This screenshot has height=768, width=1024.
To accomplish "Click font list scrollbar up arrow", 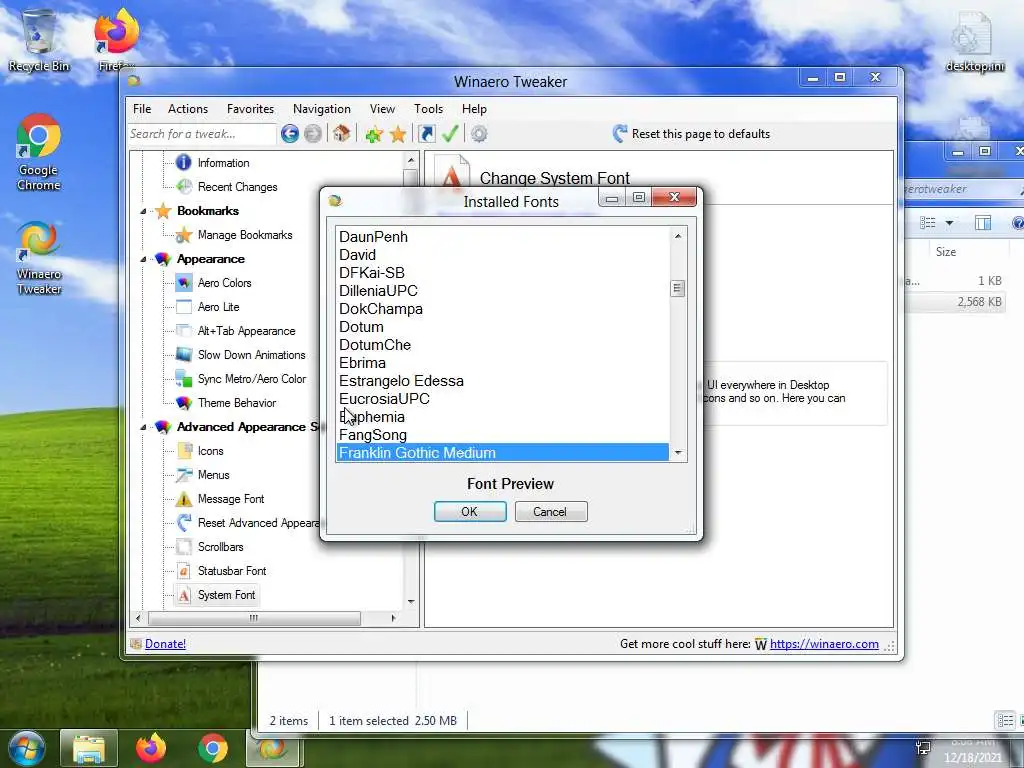I will (x=678, y=236).
